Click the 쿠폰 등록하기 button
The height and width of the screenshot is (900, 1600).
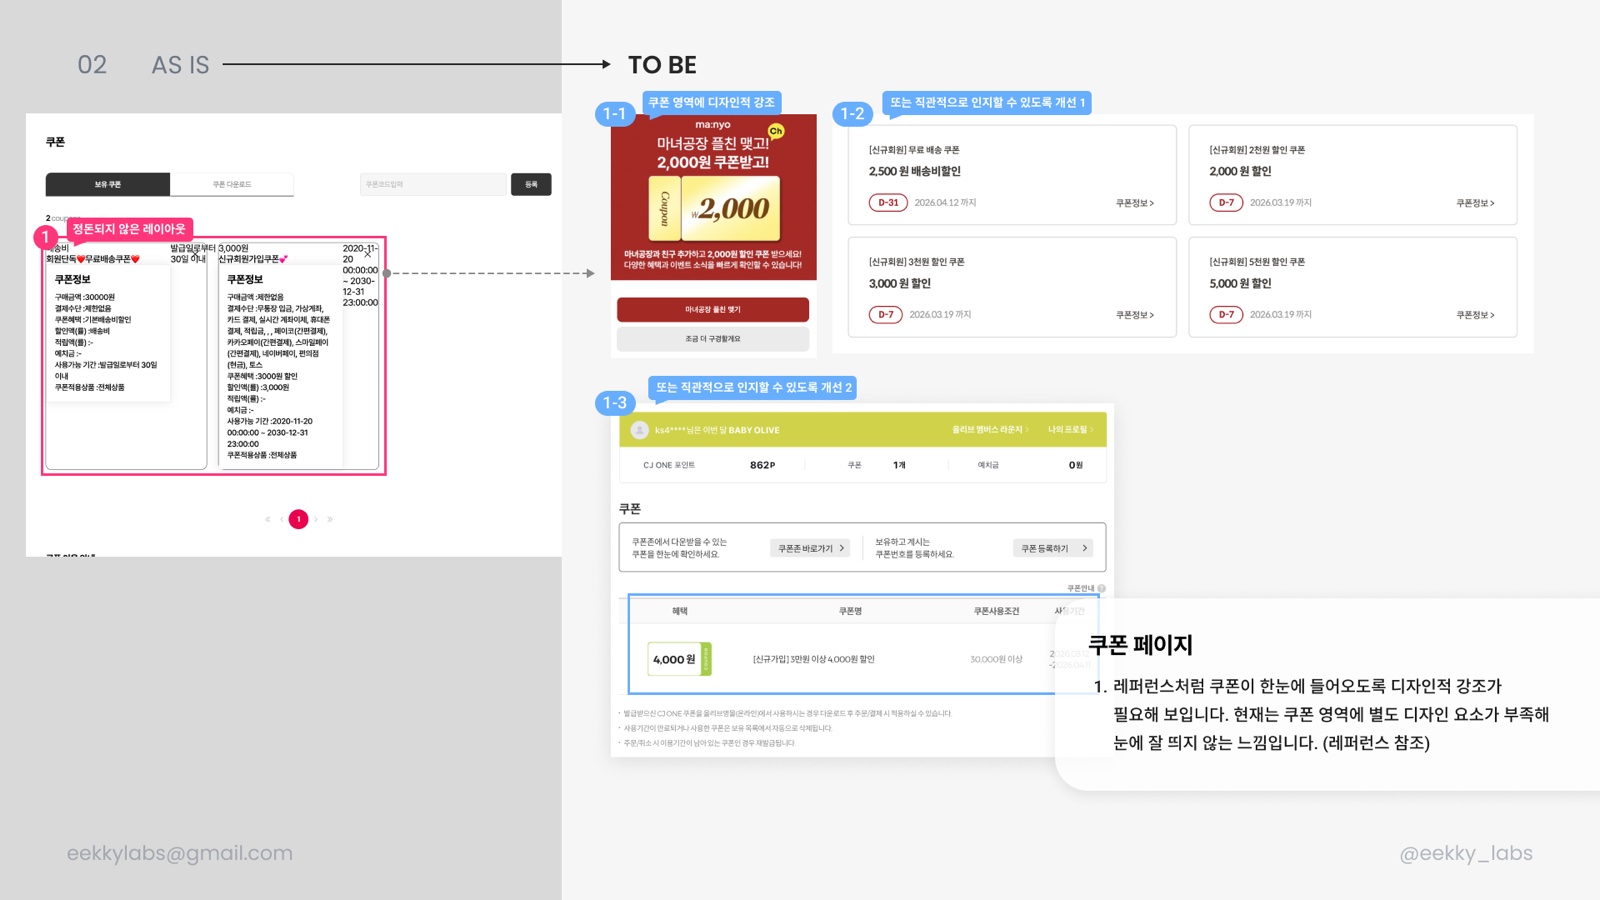pos(1053,548)
